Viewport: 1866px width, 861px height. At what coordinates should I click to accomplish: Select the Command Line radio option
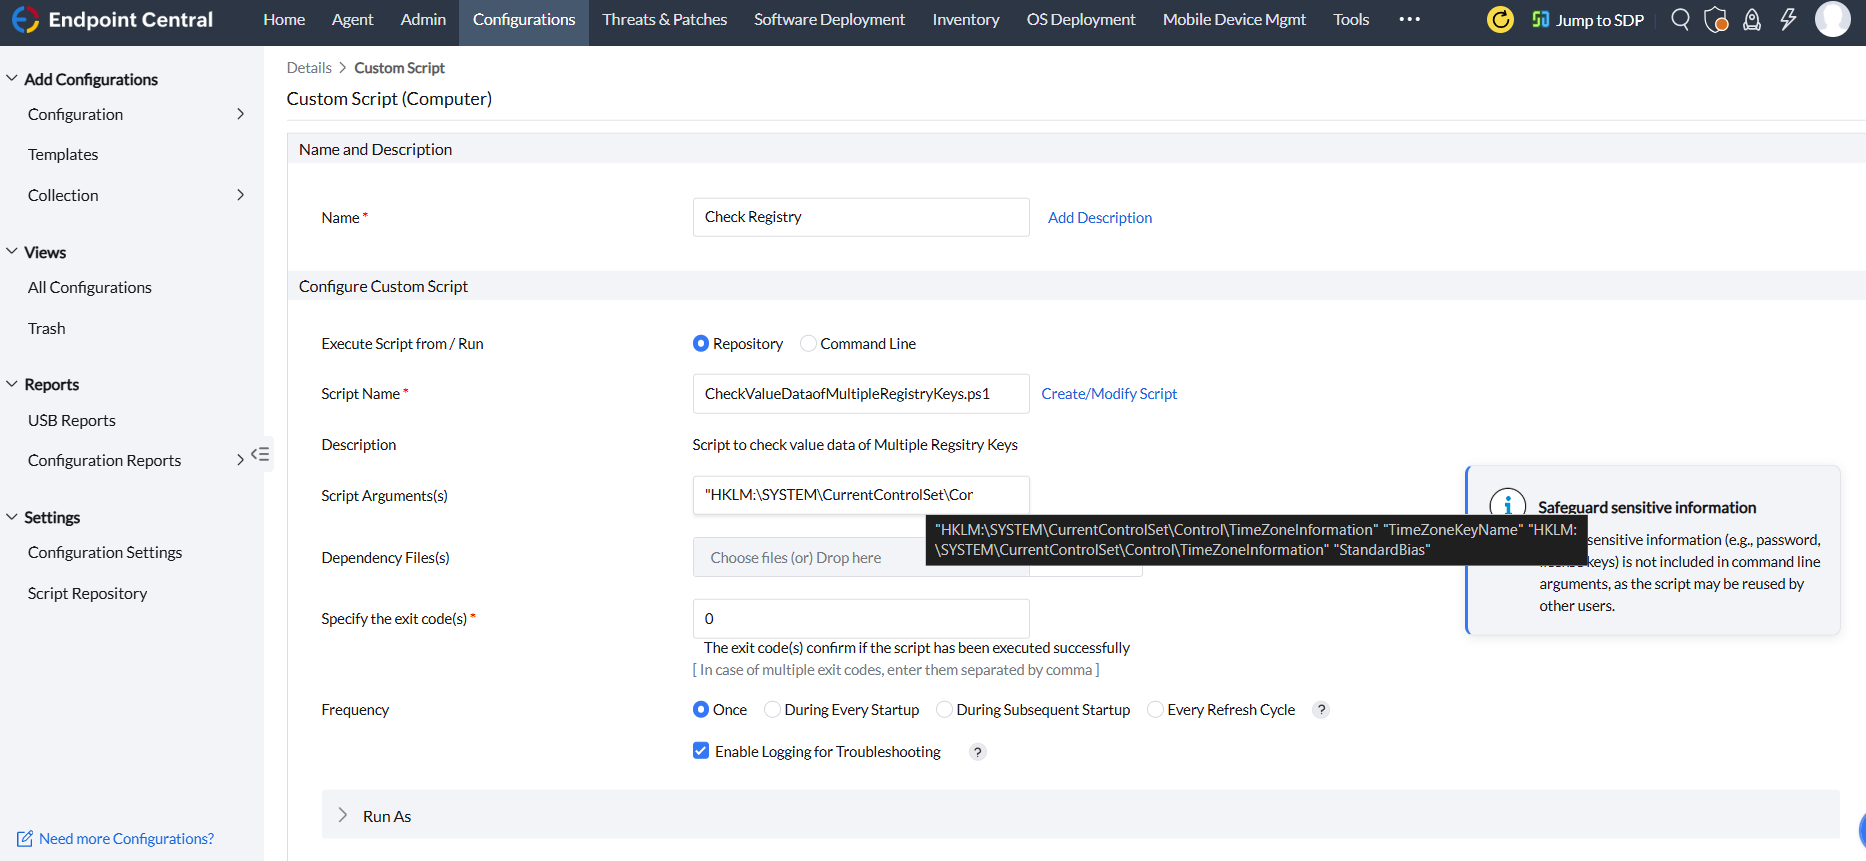coord(809,344)
